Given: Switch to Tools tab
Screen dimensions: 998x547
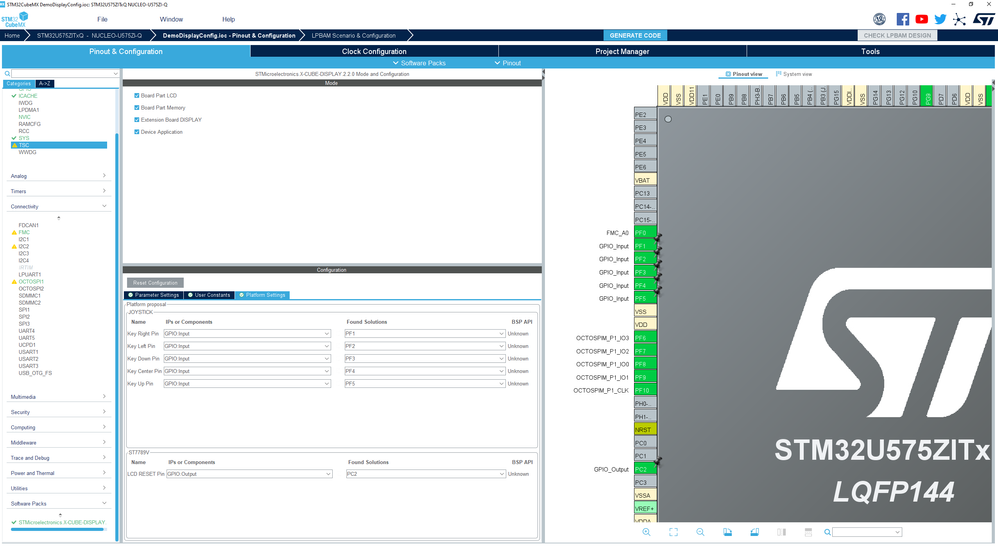Looking at the screenshot, I should (x=870, y=52).
